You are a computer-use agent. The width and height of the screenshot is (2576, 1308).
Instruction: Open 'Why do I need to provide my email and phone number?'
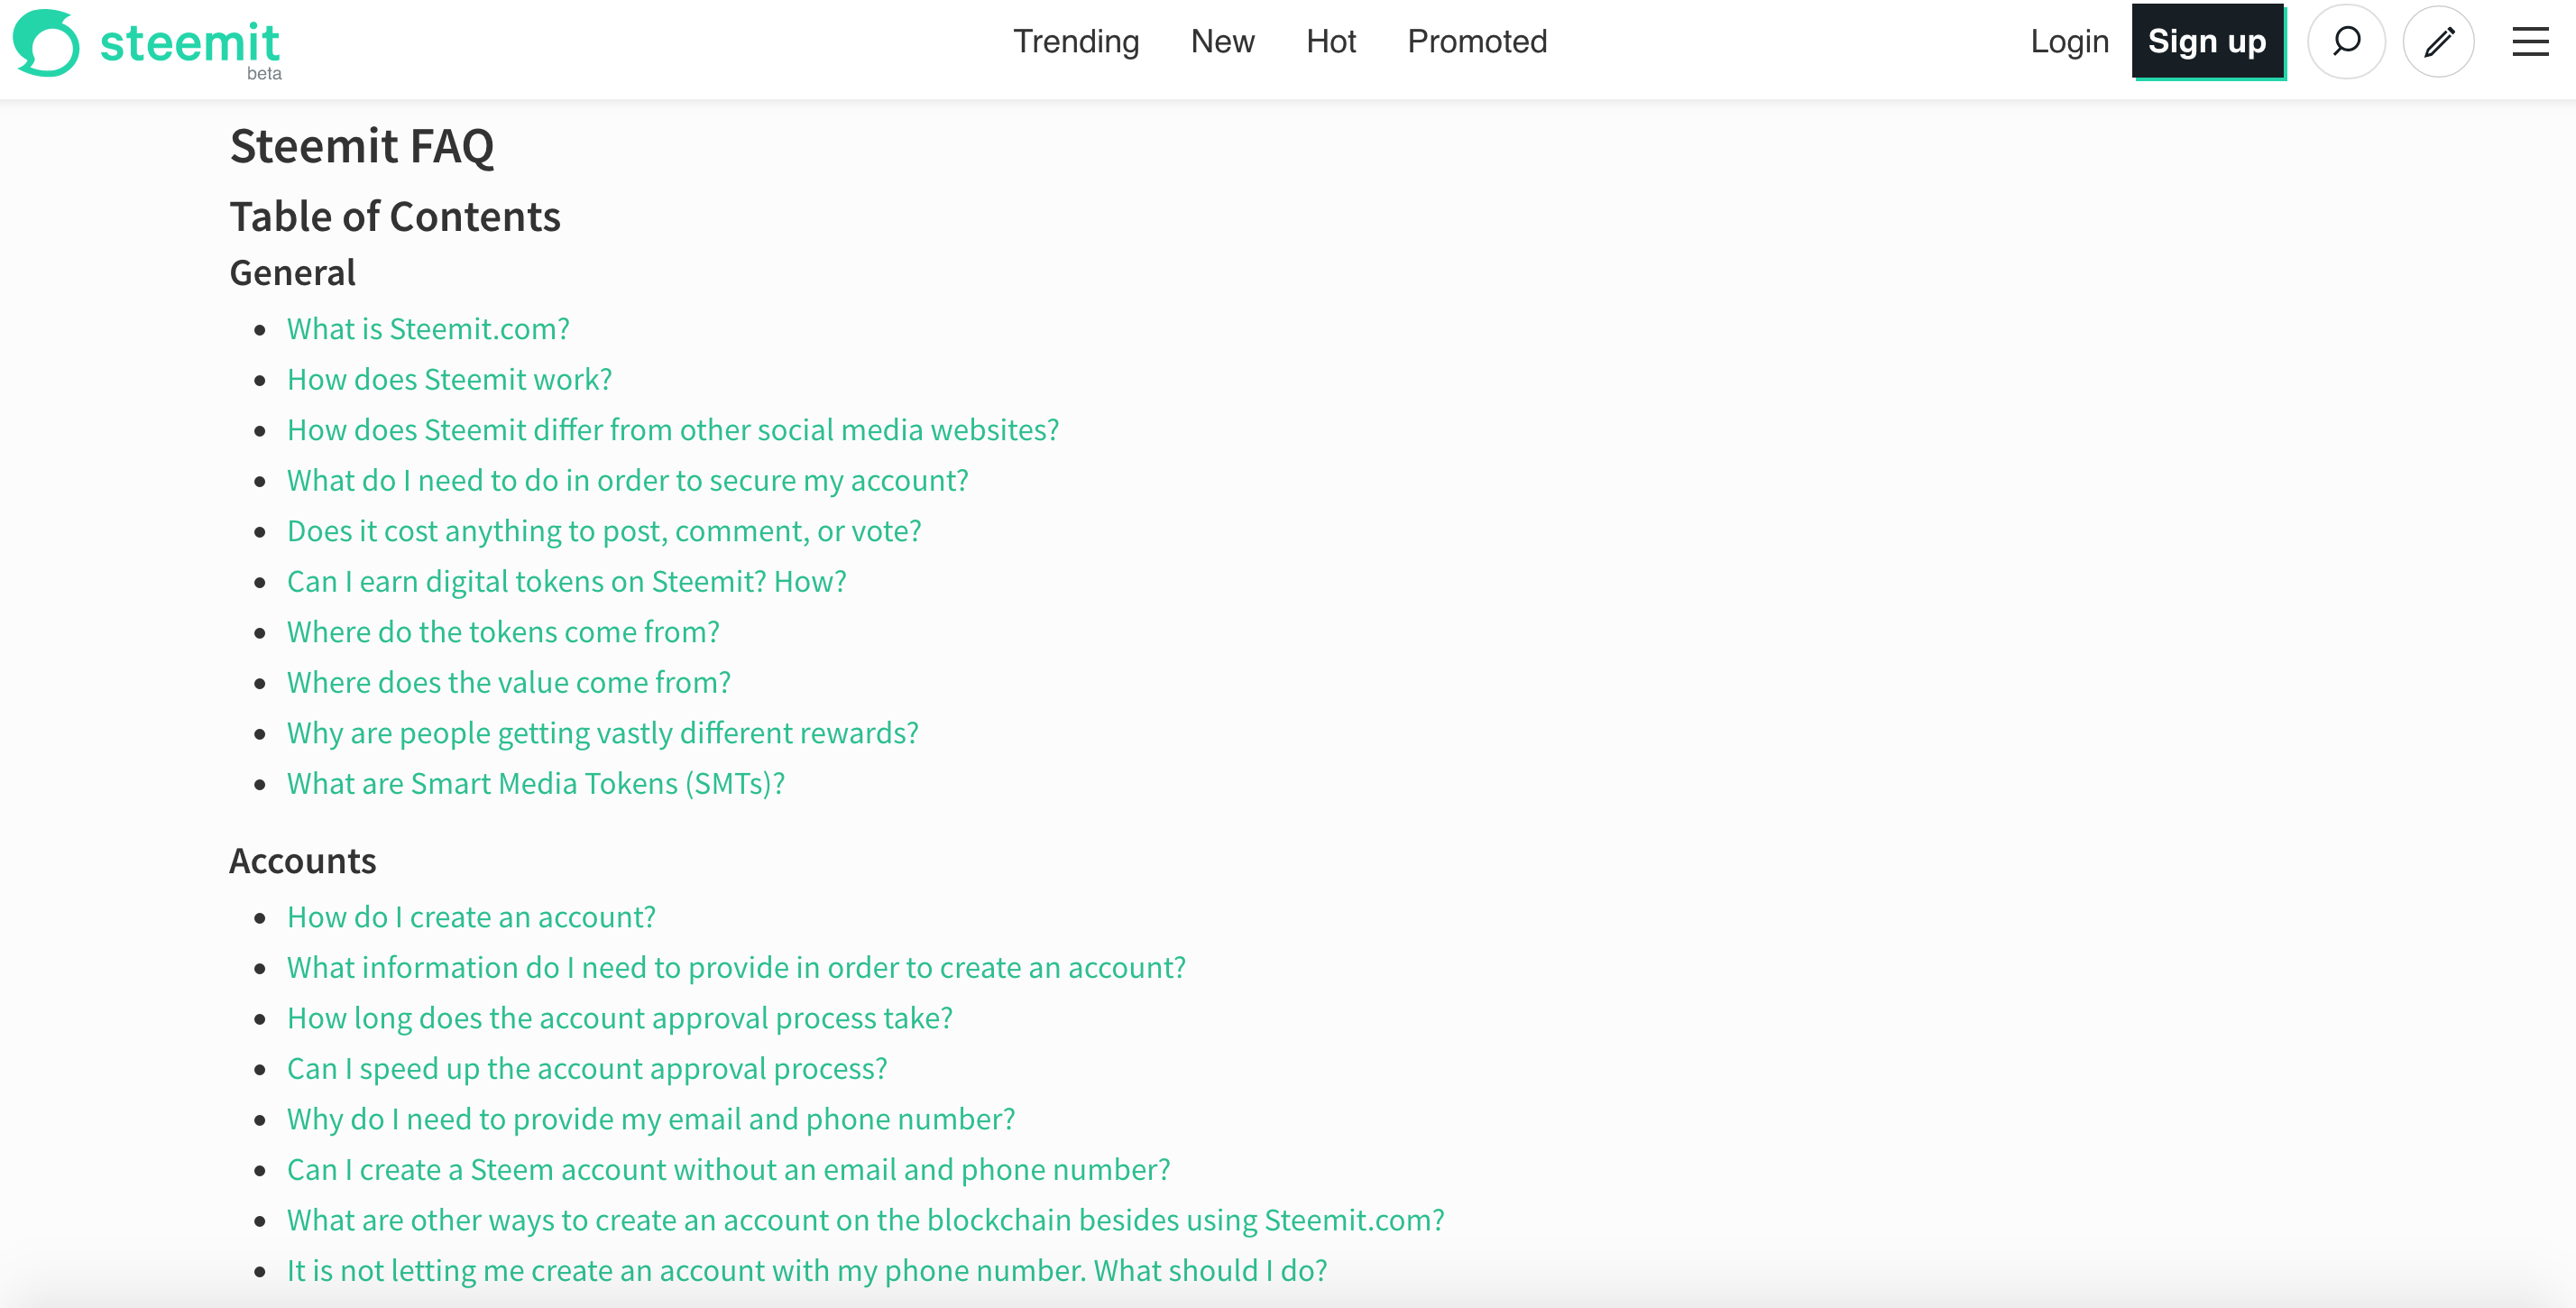coord(651,1119)
